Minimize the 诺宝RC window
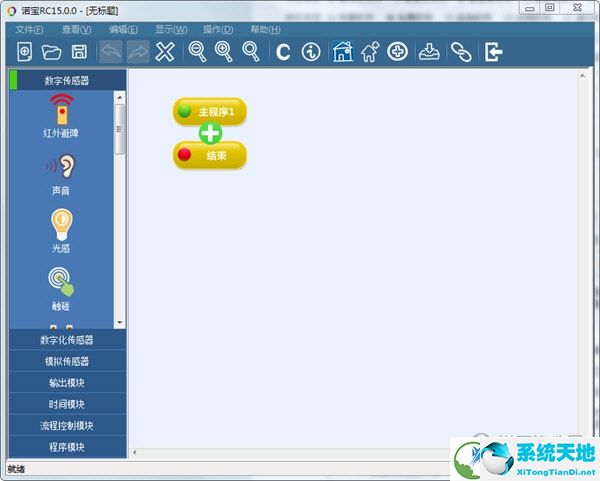 point(530,8)
